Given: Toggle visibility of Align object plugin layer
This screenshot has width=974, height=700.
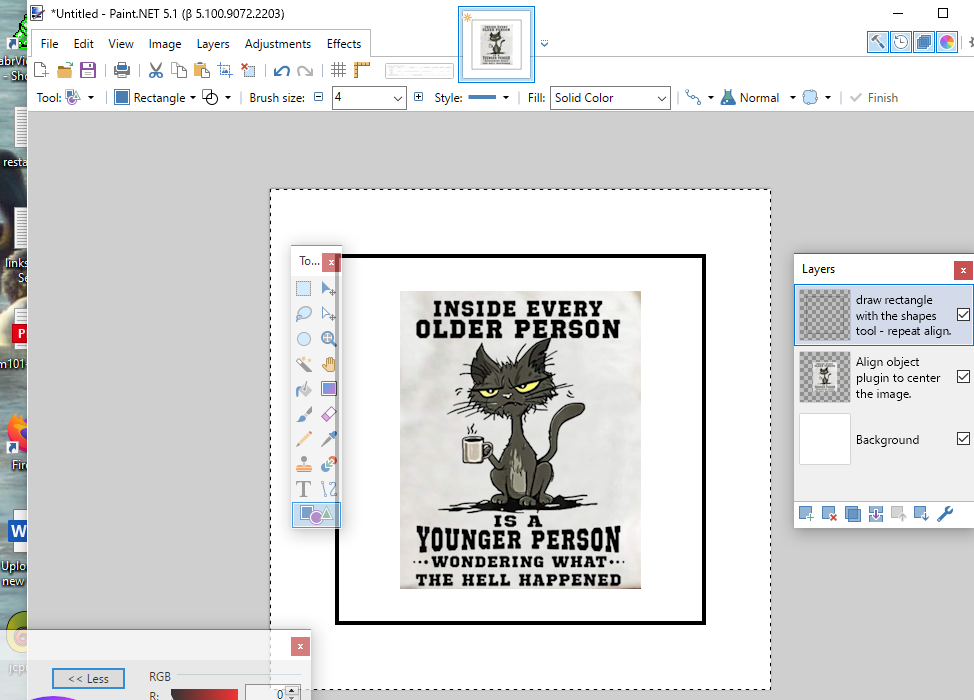Looking at the screenshot, I should 963,377.
